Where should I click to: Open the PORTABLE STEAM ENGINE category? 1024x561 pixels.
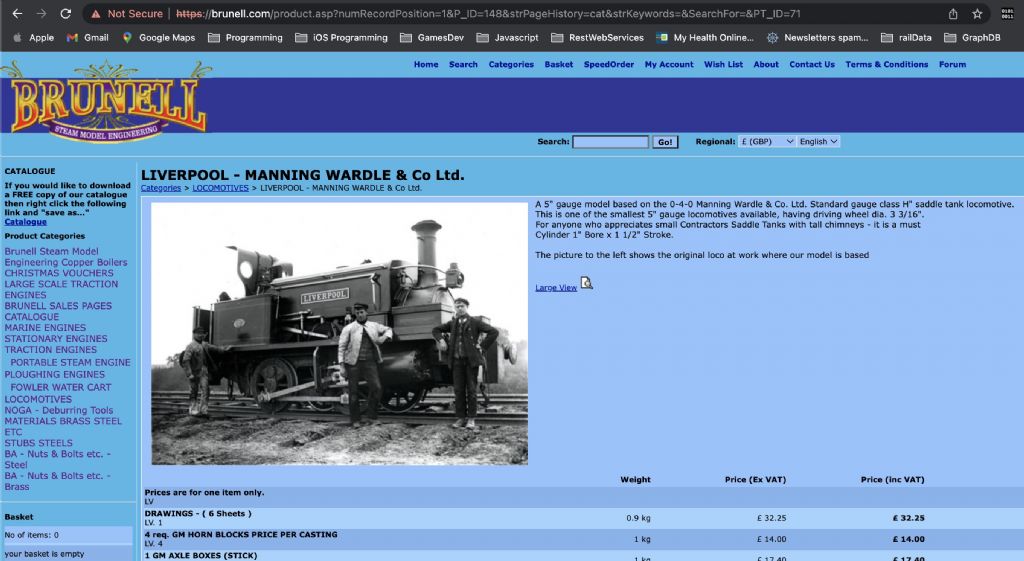pyautogui.click(x=70, y=362)
